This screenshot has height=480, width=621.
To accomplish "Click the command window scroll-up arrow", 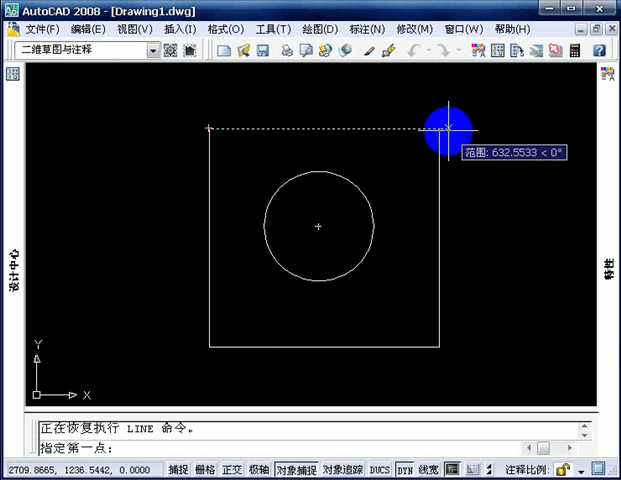I will 585,427.
